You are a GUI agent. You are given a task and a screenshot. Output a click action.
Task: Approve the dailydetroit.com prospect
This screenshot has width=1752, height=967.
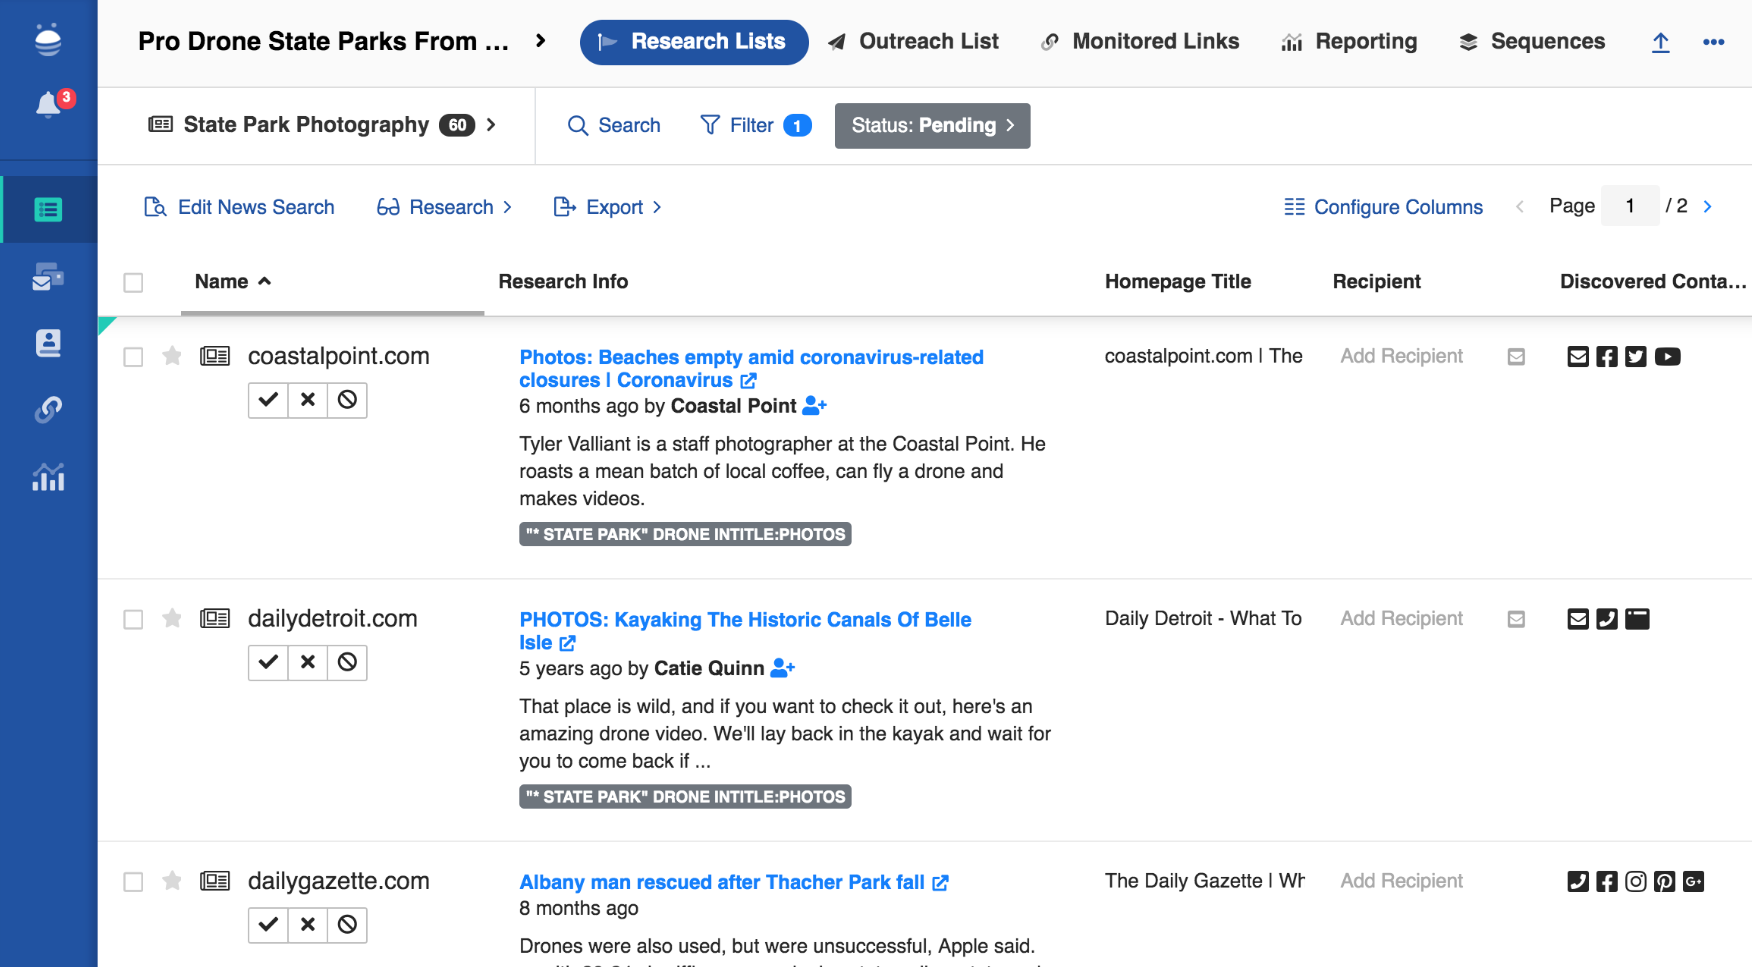coord(268,662)
